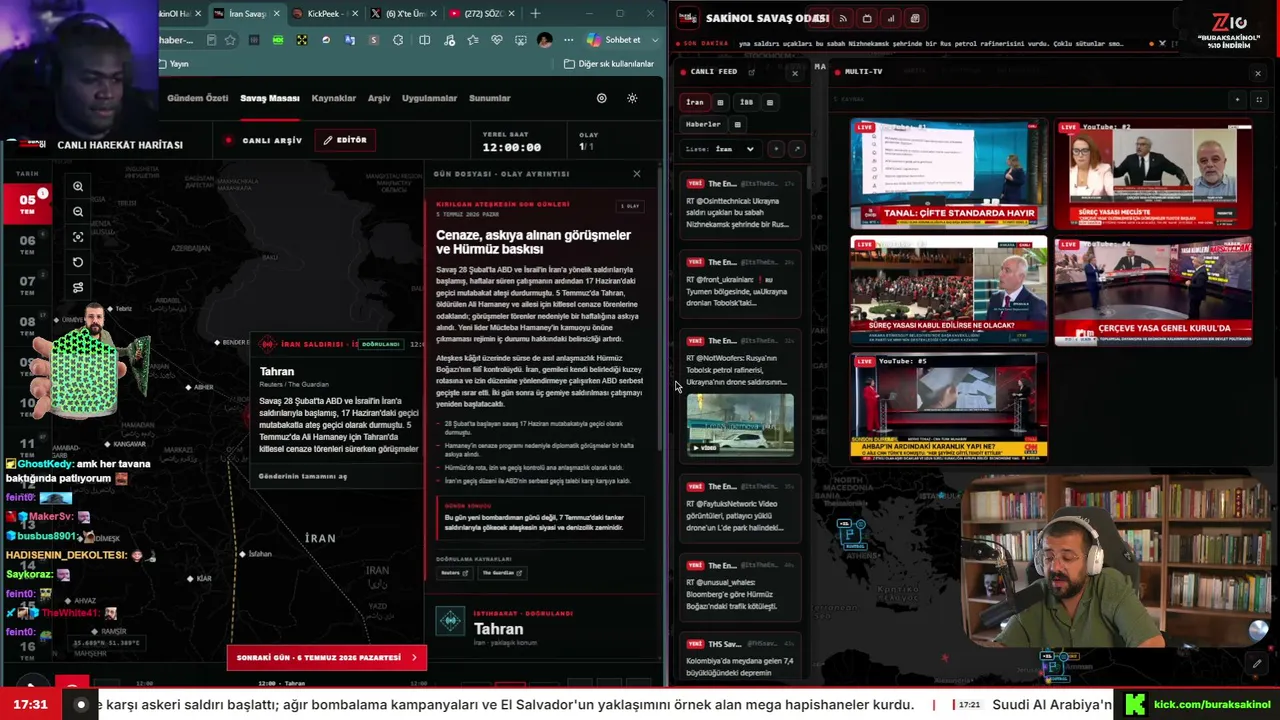Close the Gün Dosyası event details panel
The width and height of the screenshot is (1280, 720).
point(636,174)
